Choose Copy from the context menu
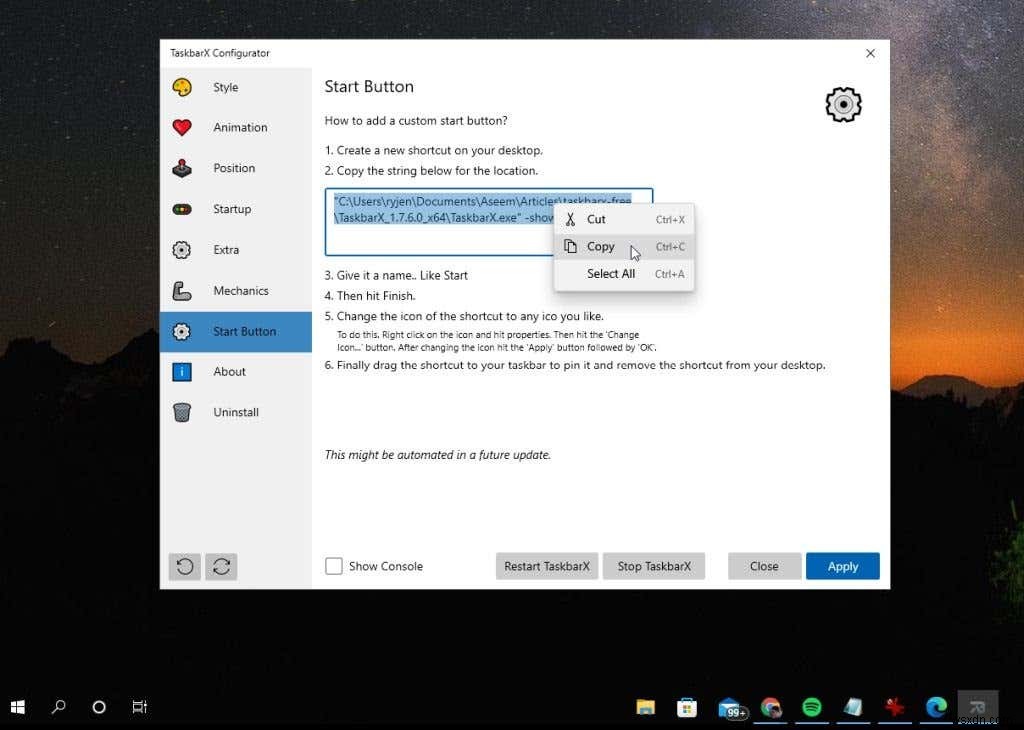Image resolution: width=1024 pixels, height=730 pixels. pos(600,246)
